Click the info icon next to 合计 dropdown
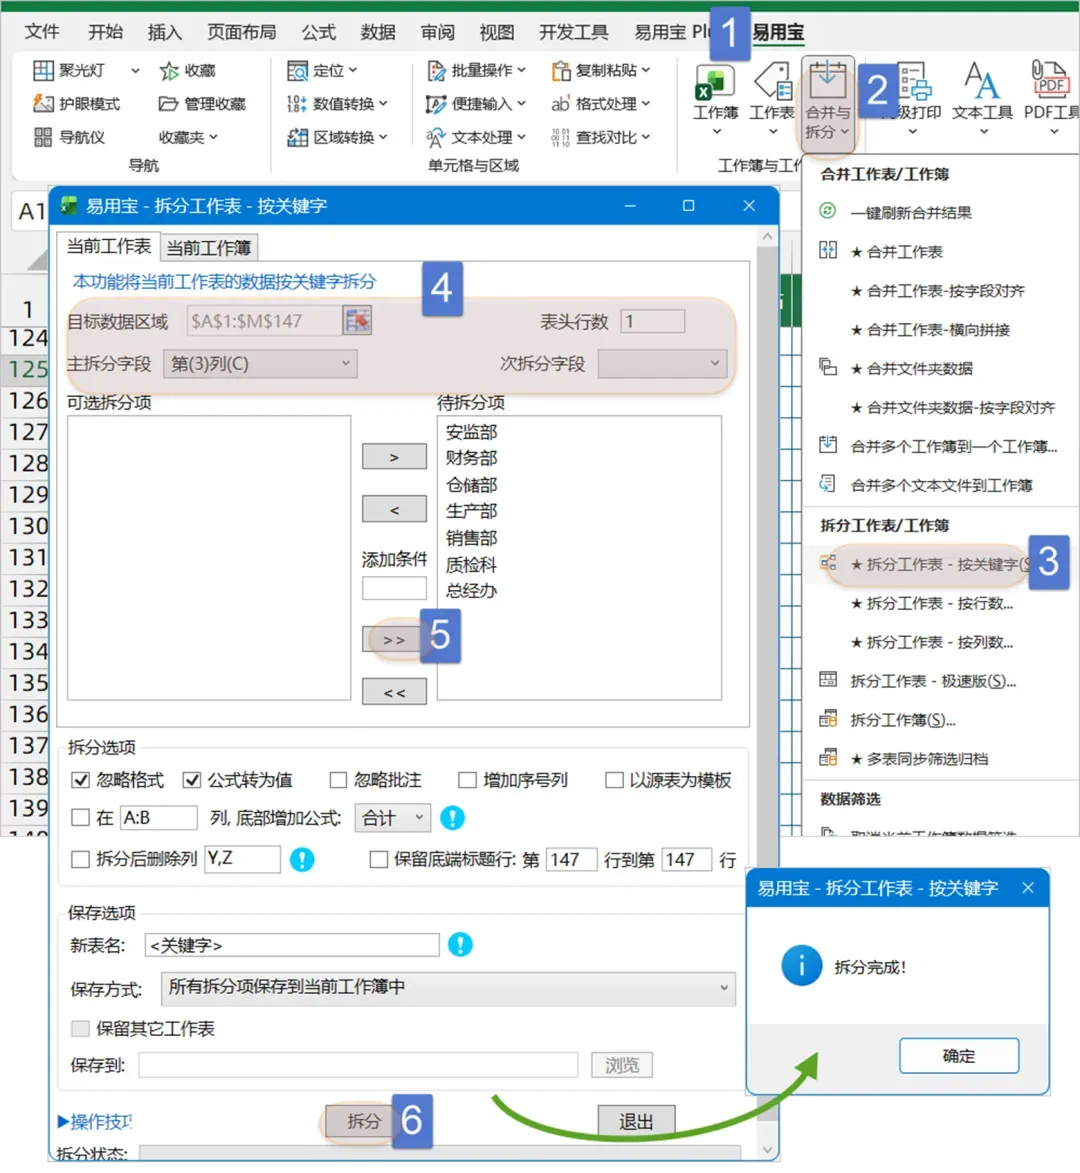This screenshot has height=1173, width=1080. (452, 818)
